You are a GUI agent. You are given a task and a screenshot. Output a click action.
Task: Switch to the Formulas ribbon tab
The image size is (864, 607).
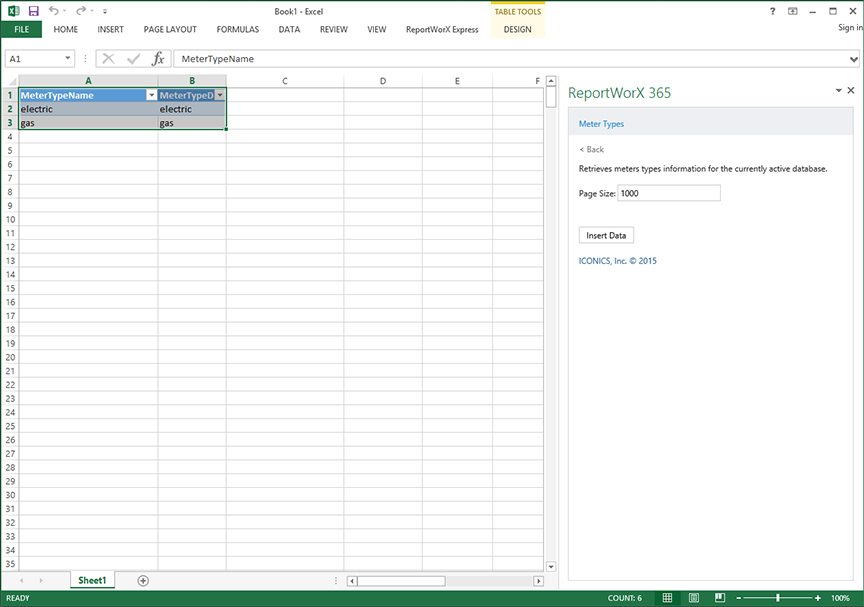[x=237, y=30]
